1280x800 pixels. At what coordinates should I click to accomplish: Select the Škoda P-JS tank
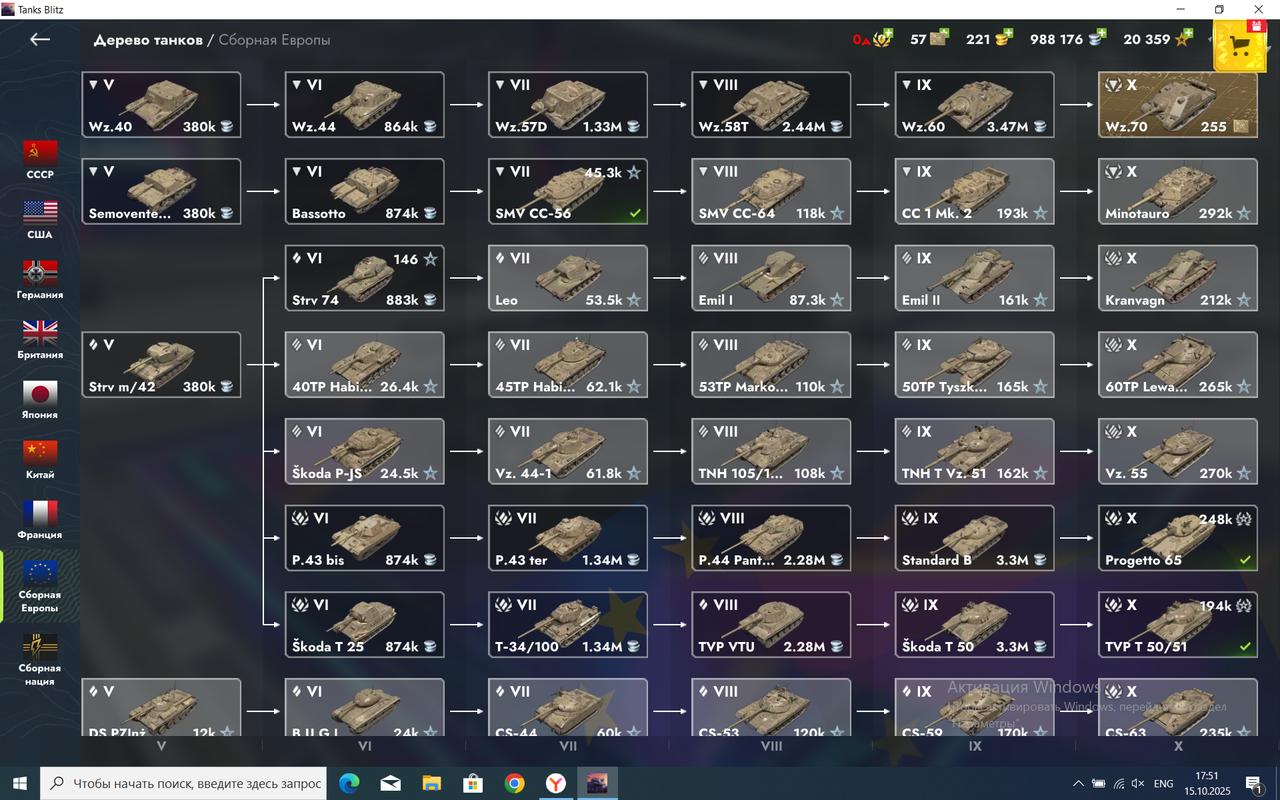coord(365,451)
